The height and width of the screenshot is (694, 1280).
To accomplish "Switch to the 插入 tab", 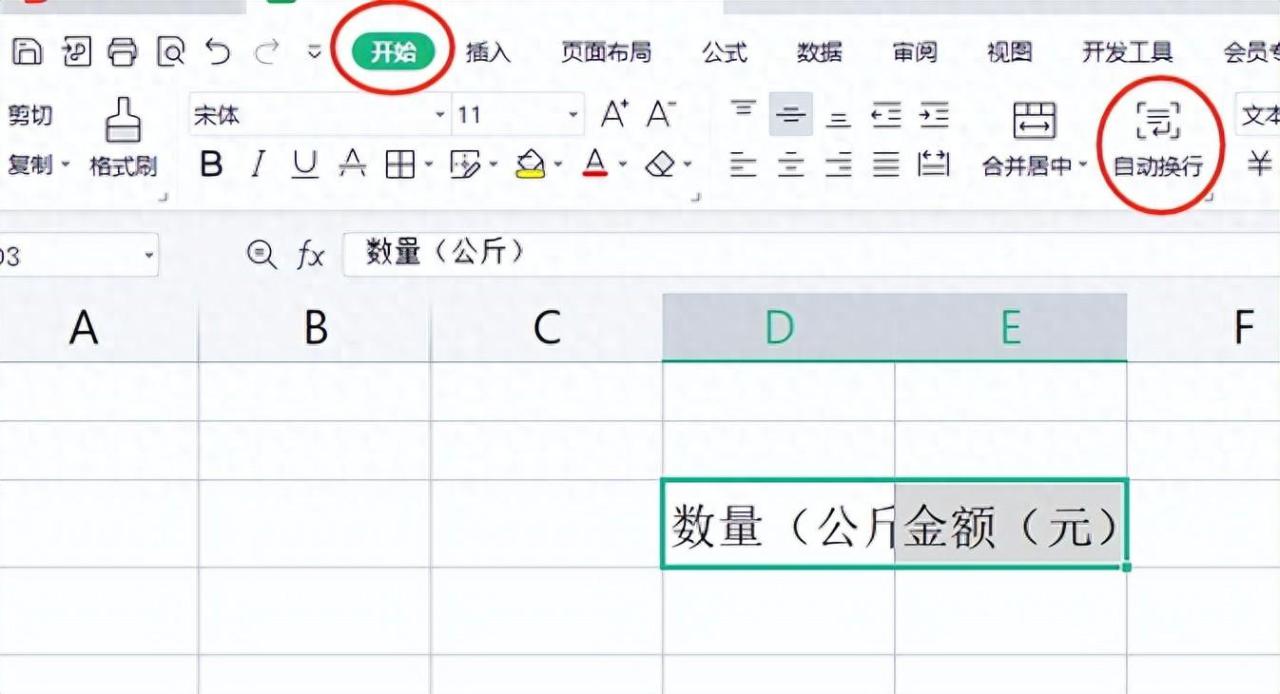I will 487,52.
